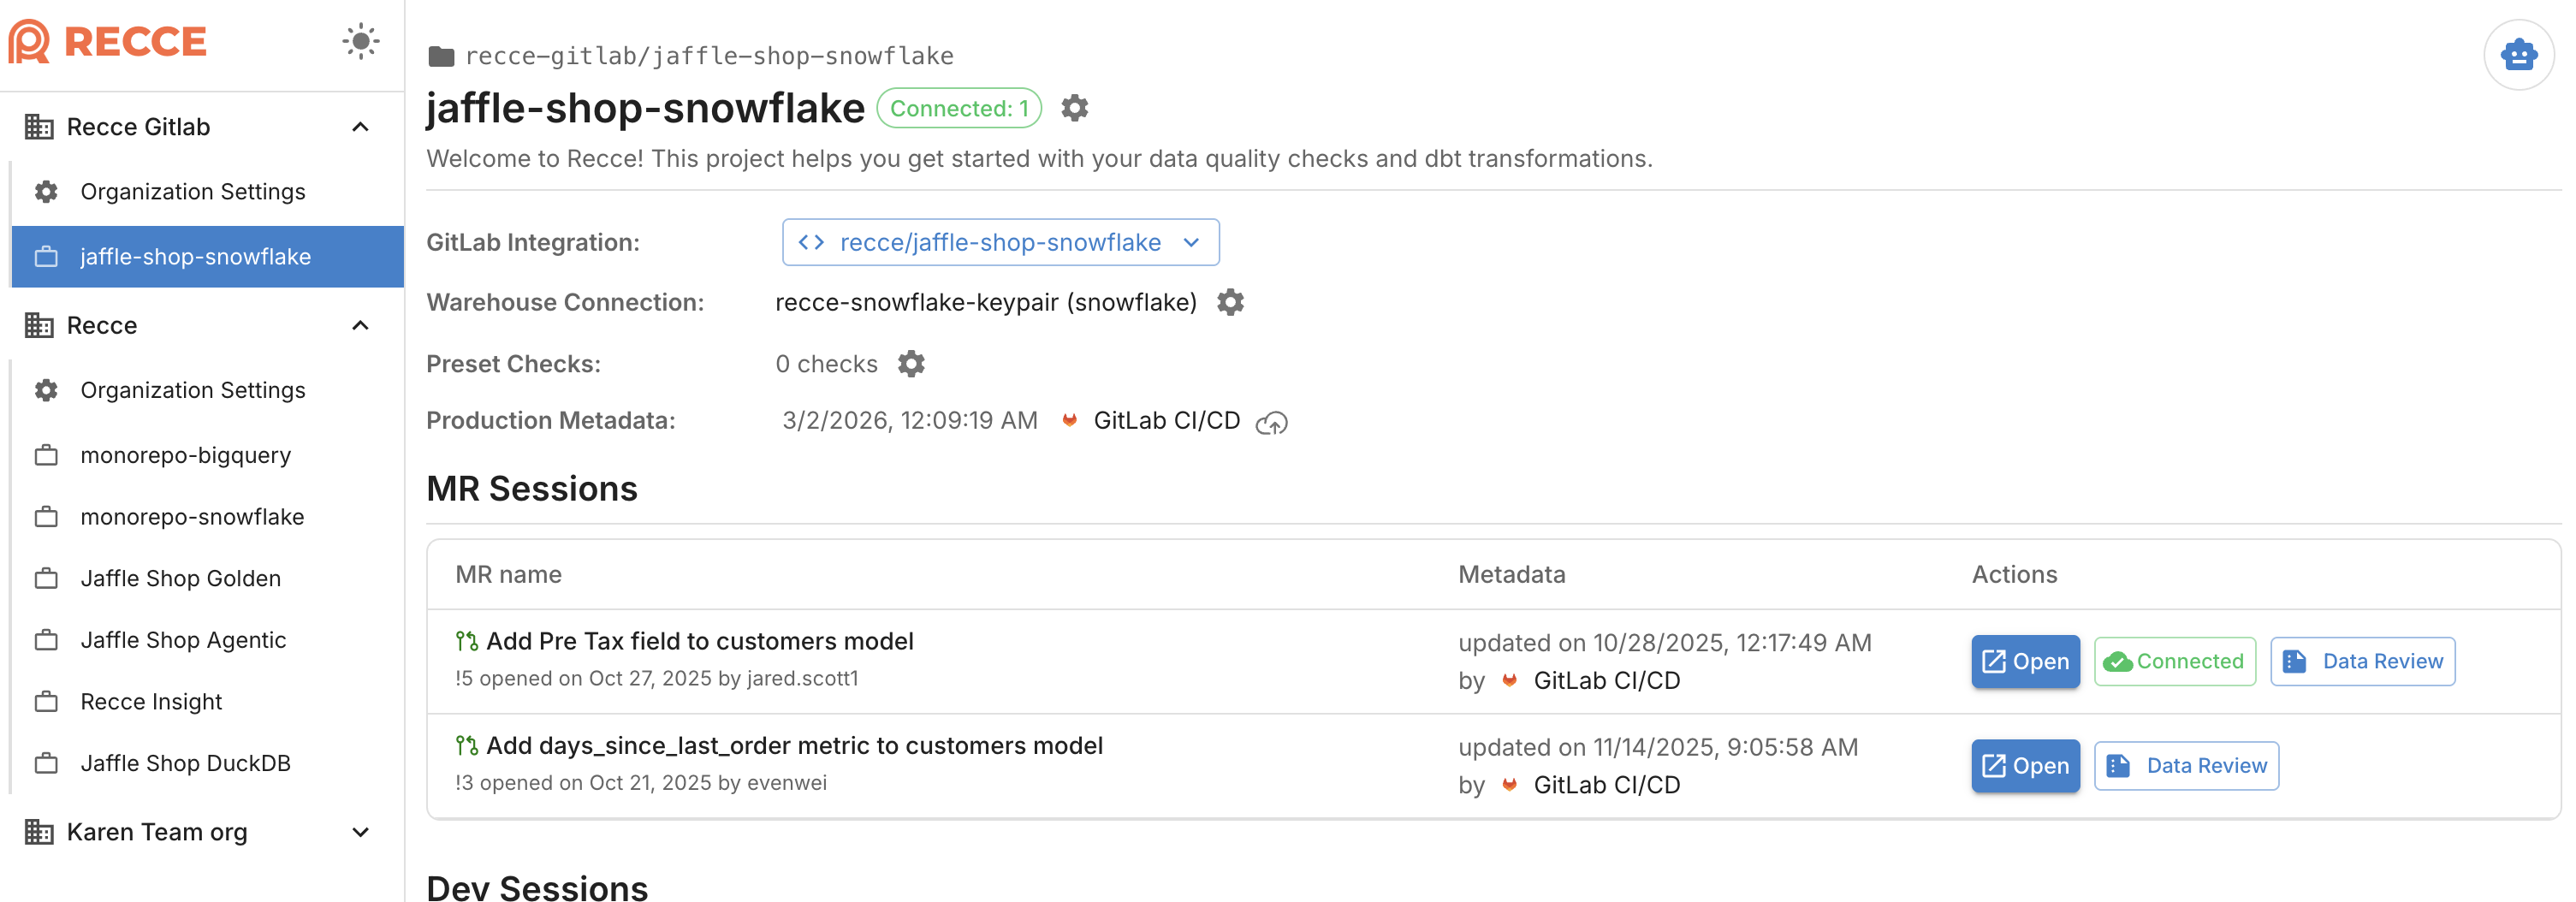Open the Preset Checks settings gear
Viewport: 2576px width, 902px height.
911,363
